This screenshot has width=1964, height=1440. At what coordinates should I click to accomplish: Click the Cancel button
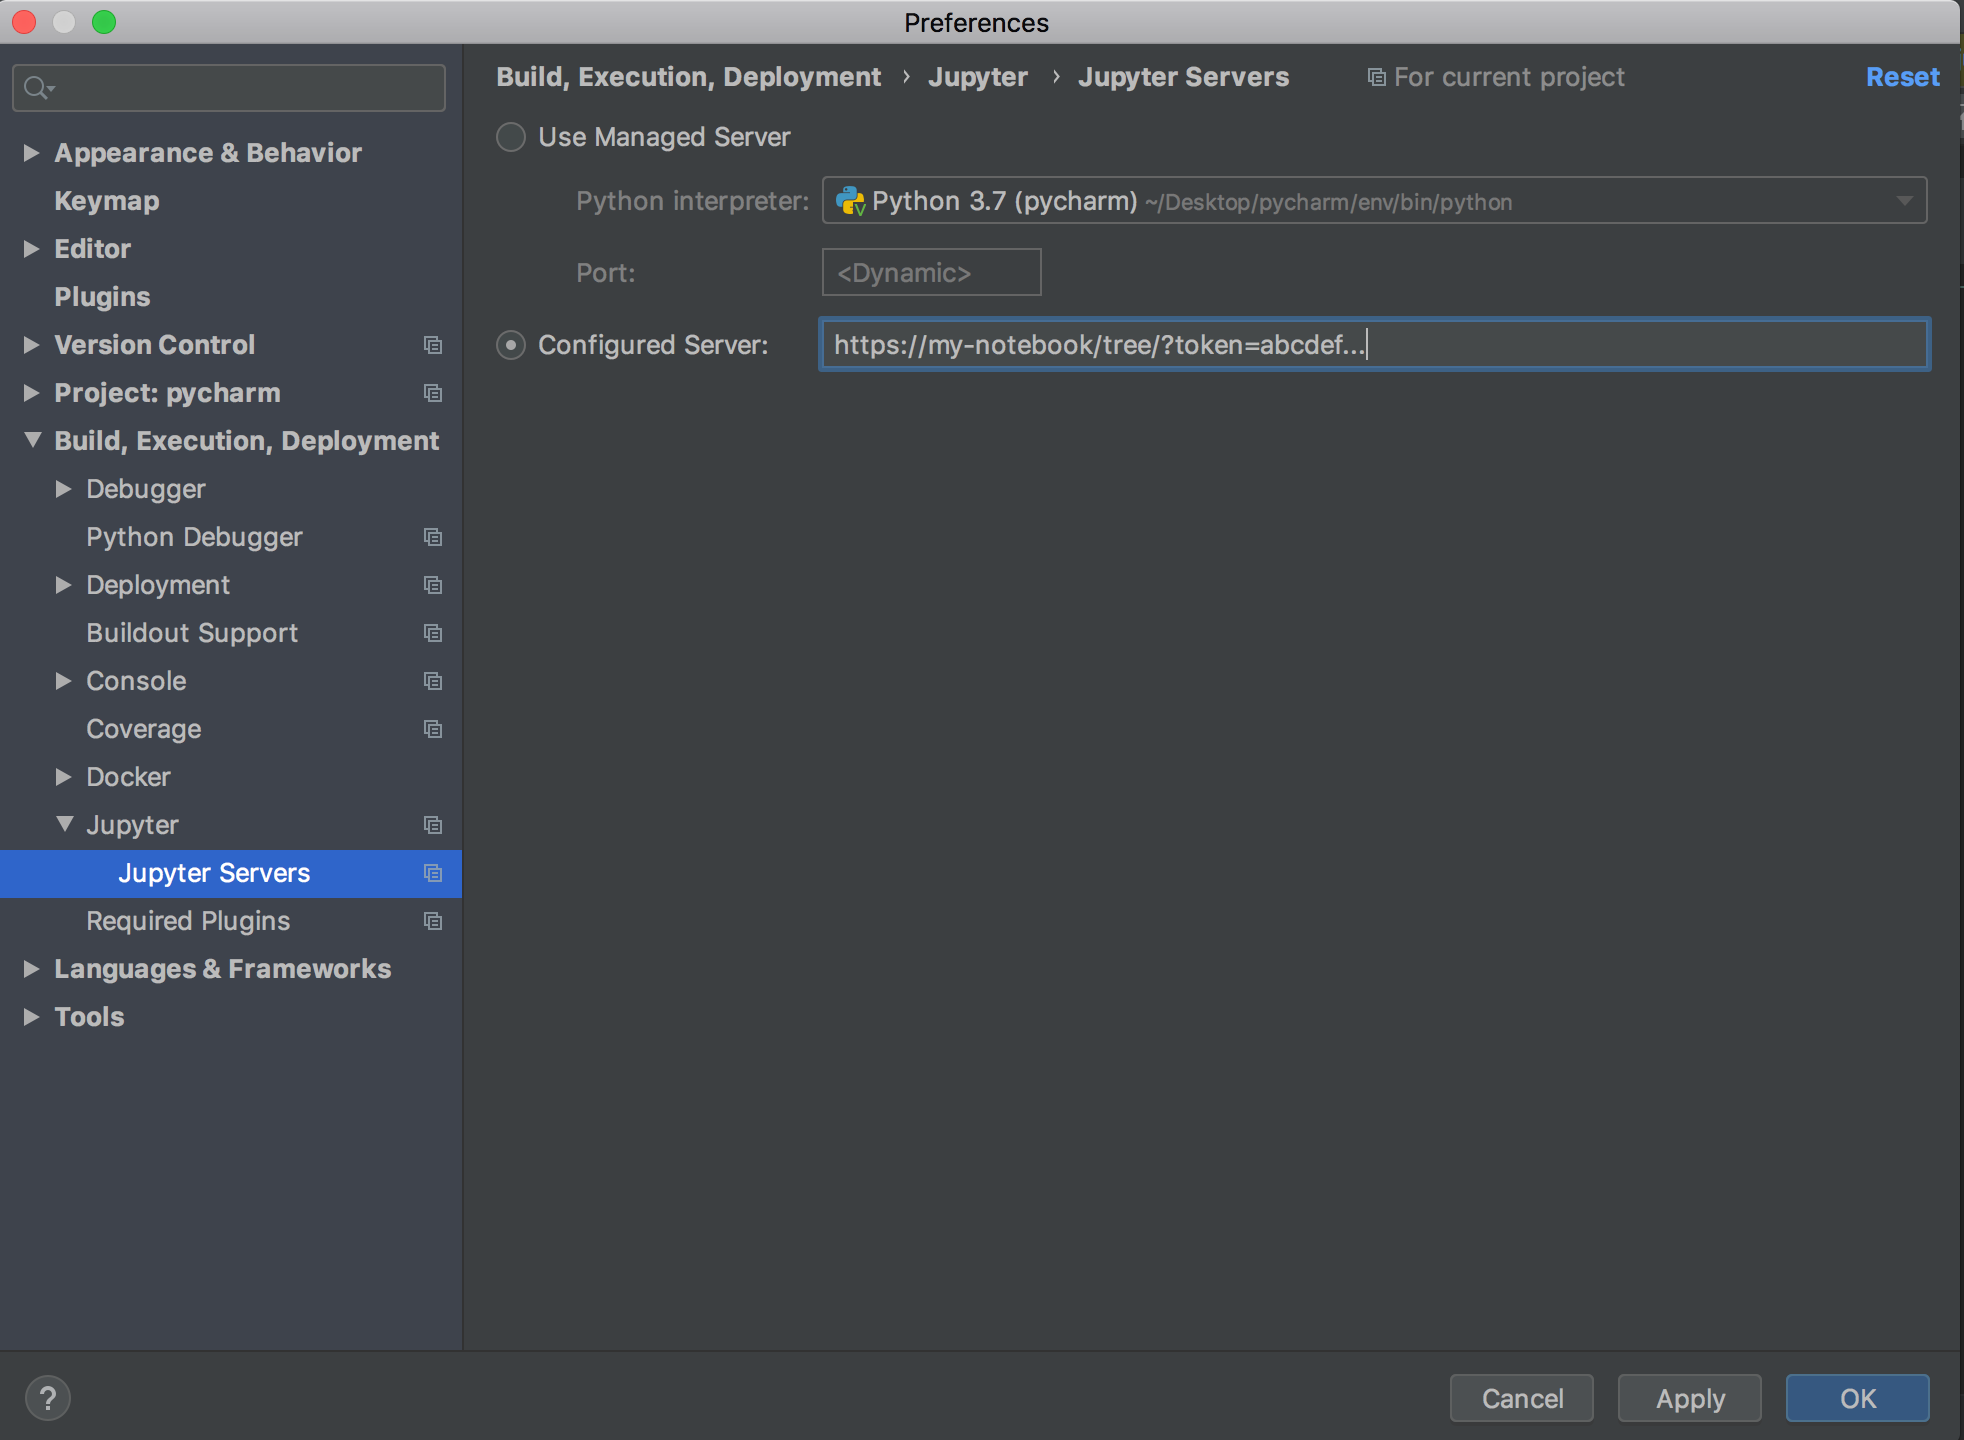click(1521, 1398)
